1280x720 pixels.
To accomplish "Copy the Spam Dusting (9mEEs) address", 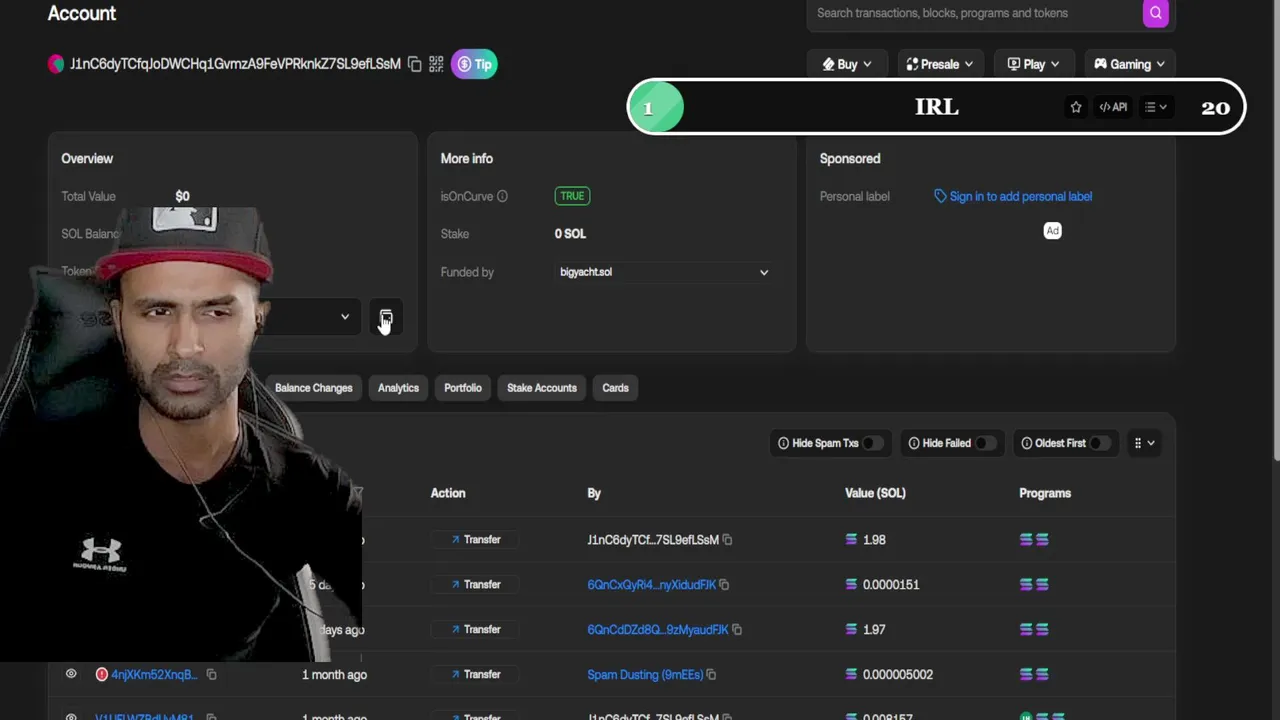I will (x=711, y=675).
